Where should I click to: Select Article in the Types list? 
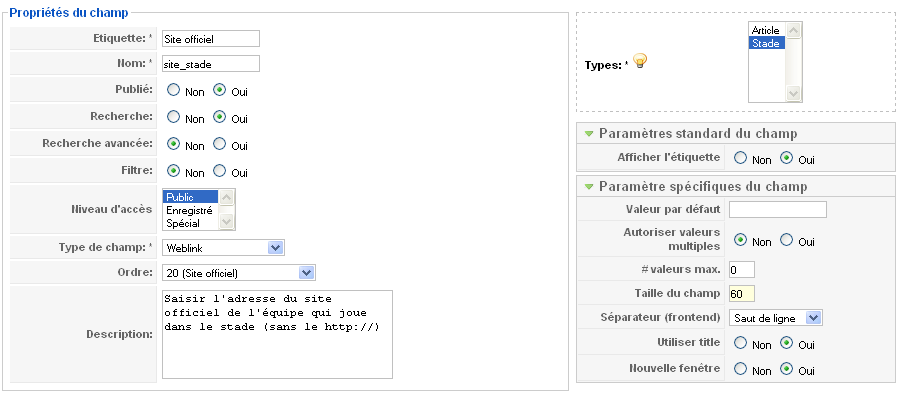click(766, 30)
